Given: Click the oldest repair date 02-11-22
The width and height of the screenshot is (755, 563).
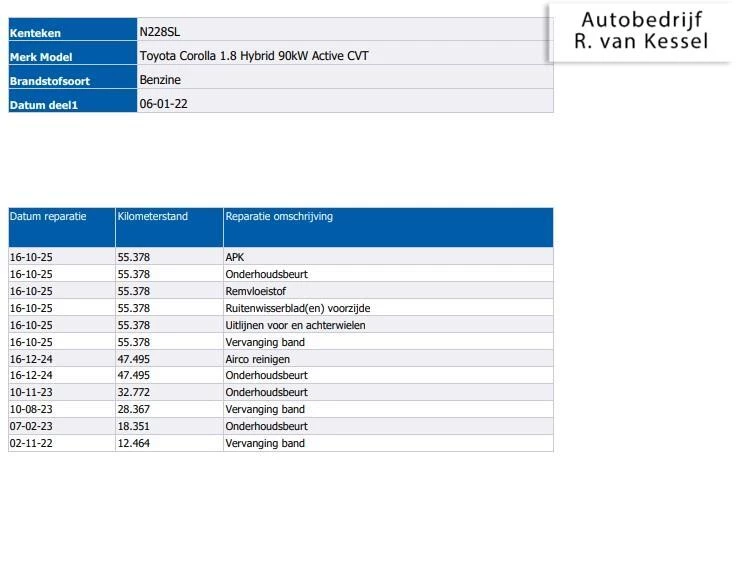Looking at the screenshot, I should click(31, 444).
